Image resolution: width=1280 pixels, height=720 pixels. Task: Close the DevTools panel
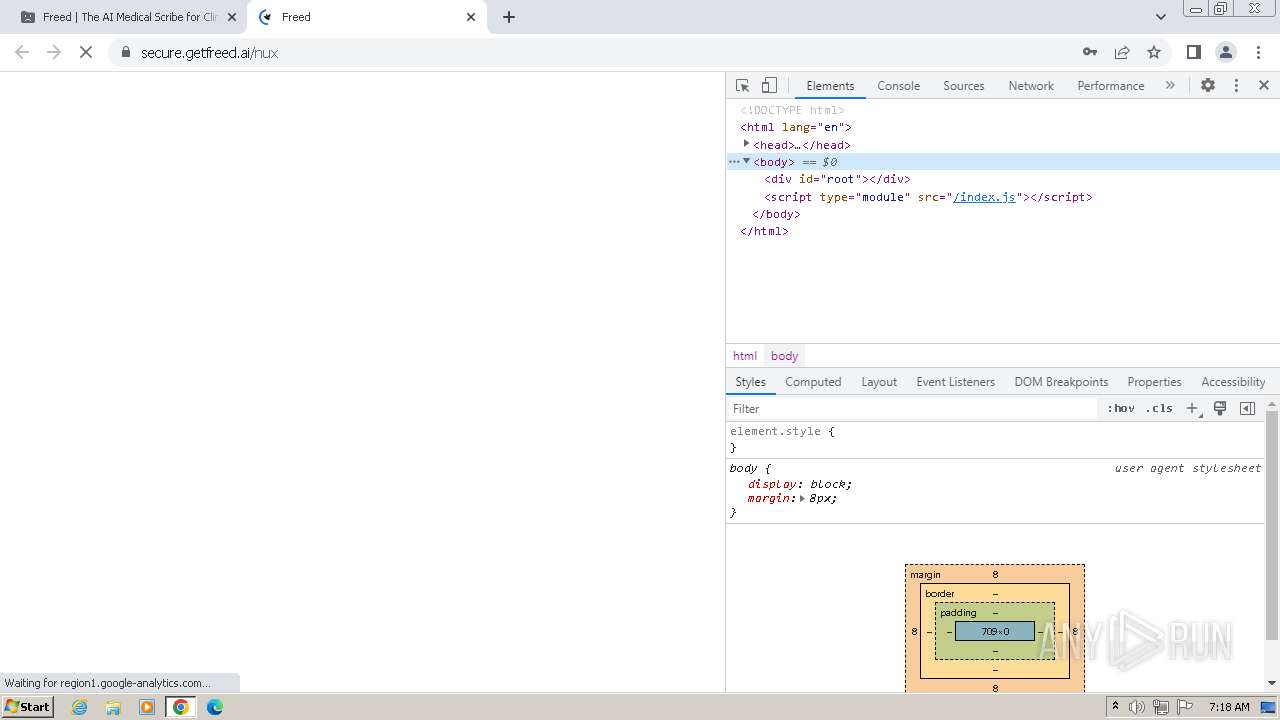pos(1264,86)
